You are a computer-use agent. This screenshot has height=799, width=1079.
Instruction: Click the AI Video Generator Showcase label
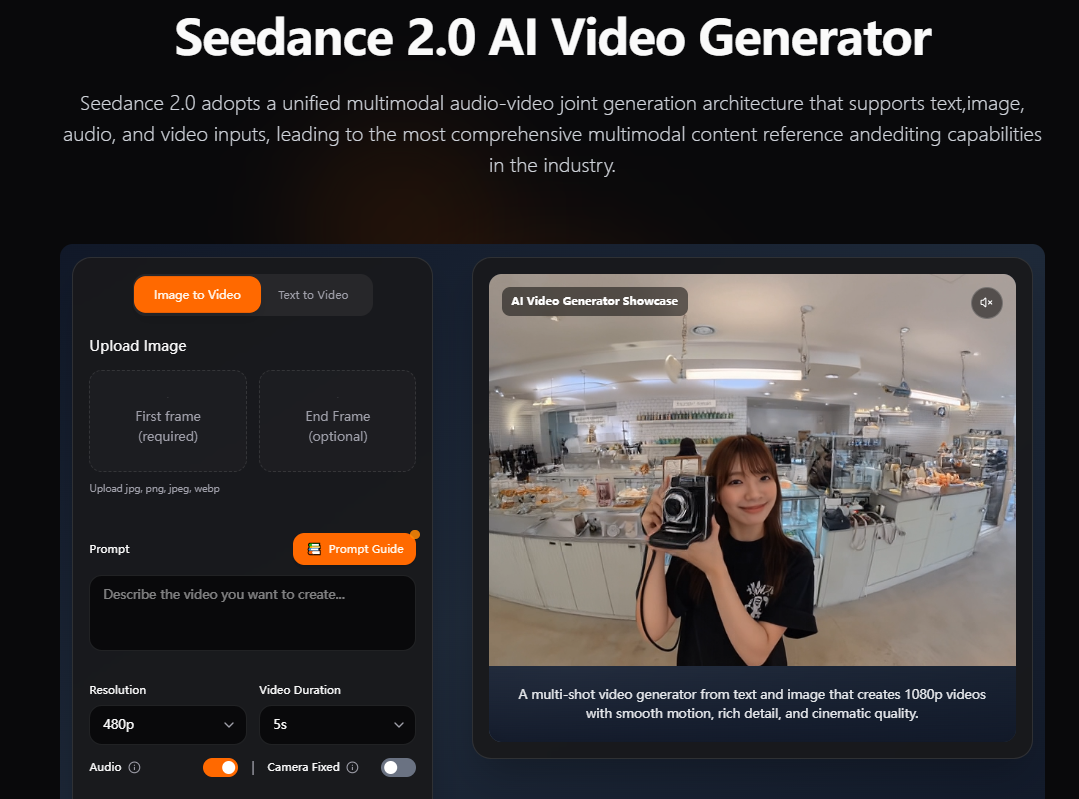[595, 301]
